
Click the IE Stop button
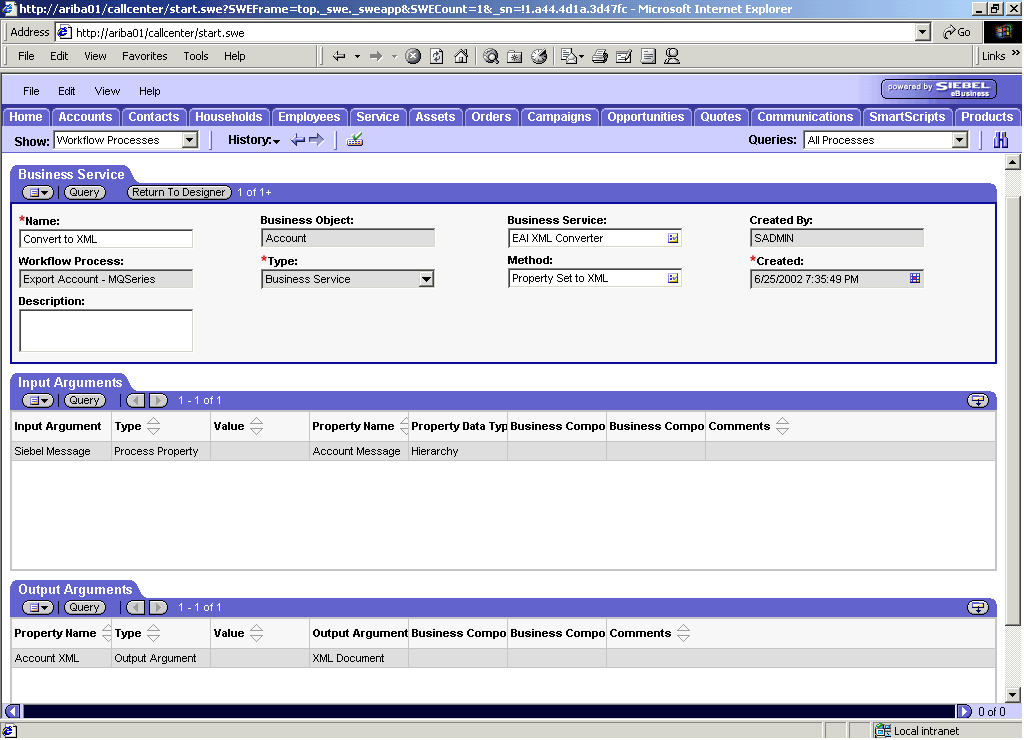pos(413,56)
